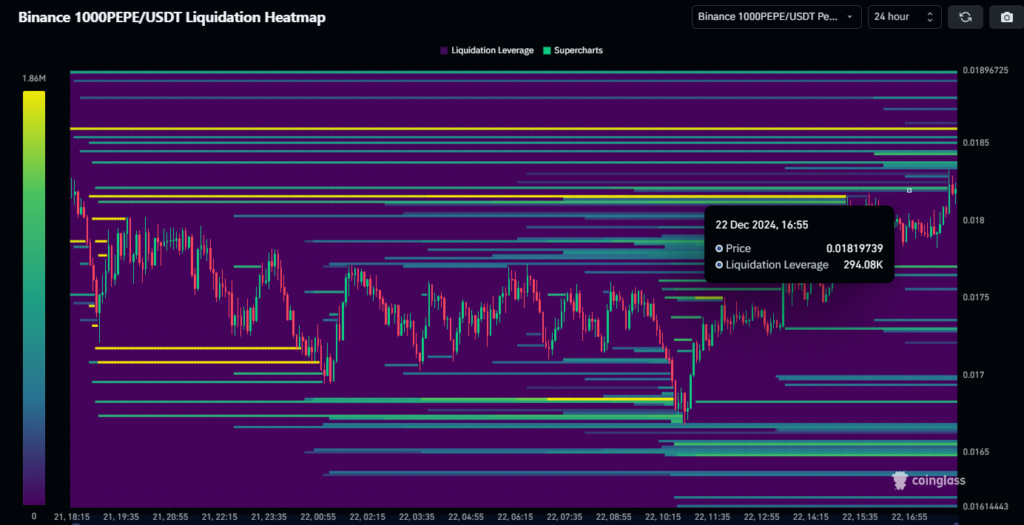Open the Binance 1000PEPE/USDT pair dropdown
The height and width of the screenshot is (525, 1024).
776,17
